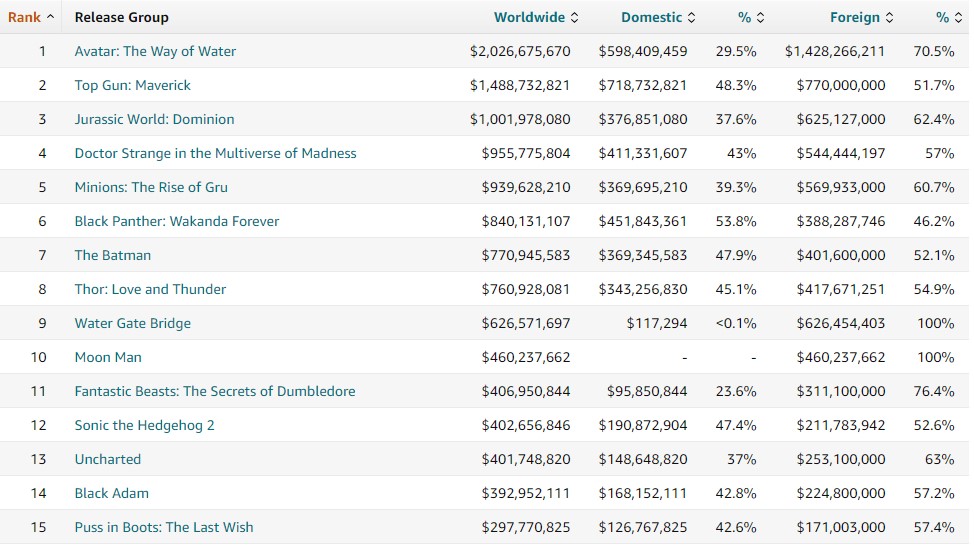This screenshot has width=974, height=547.
Task: Open Black Adam release link
Action: [112, 493]
